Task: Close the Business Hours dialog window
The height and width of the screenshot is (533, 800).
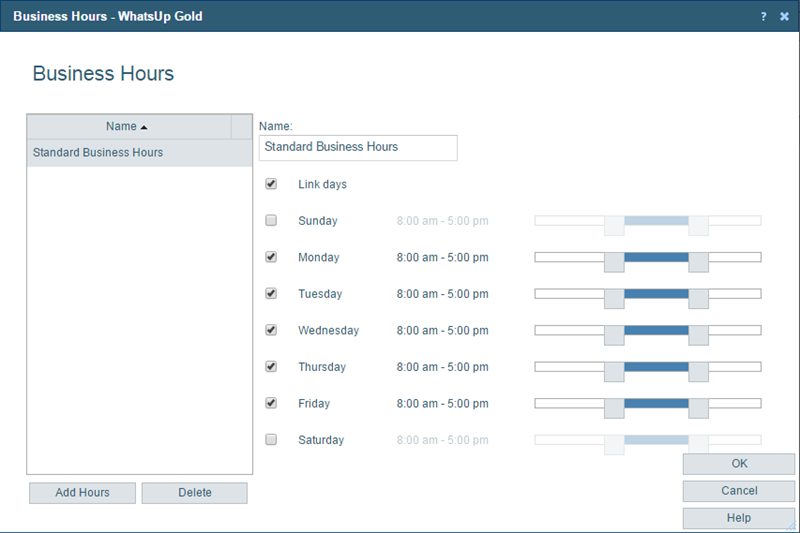Action: [784, 17]
